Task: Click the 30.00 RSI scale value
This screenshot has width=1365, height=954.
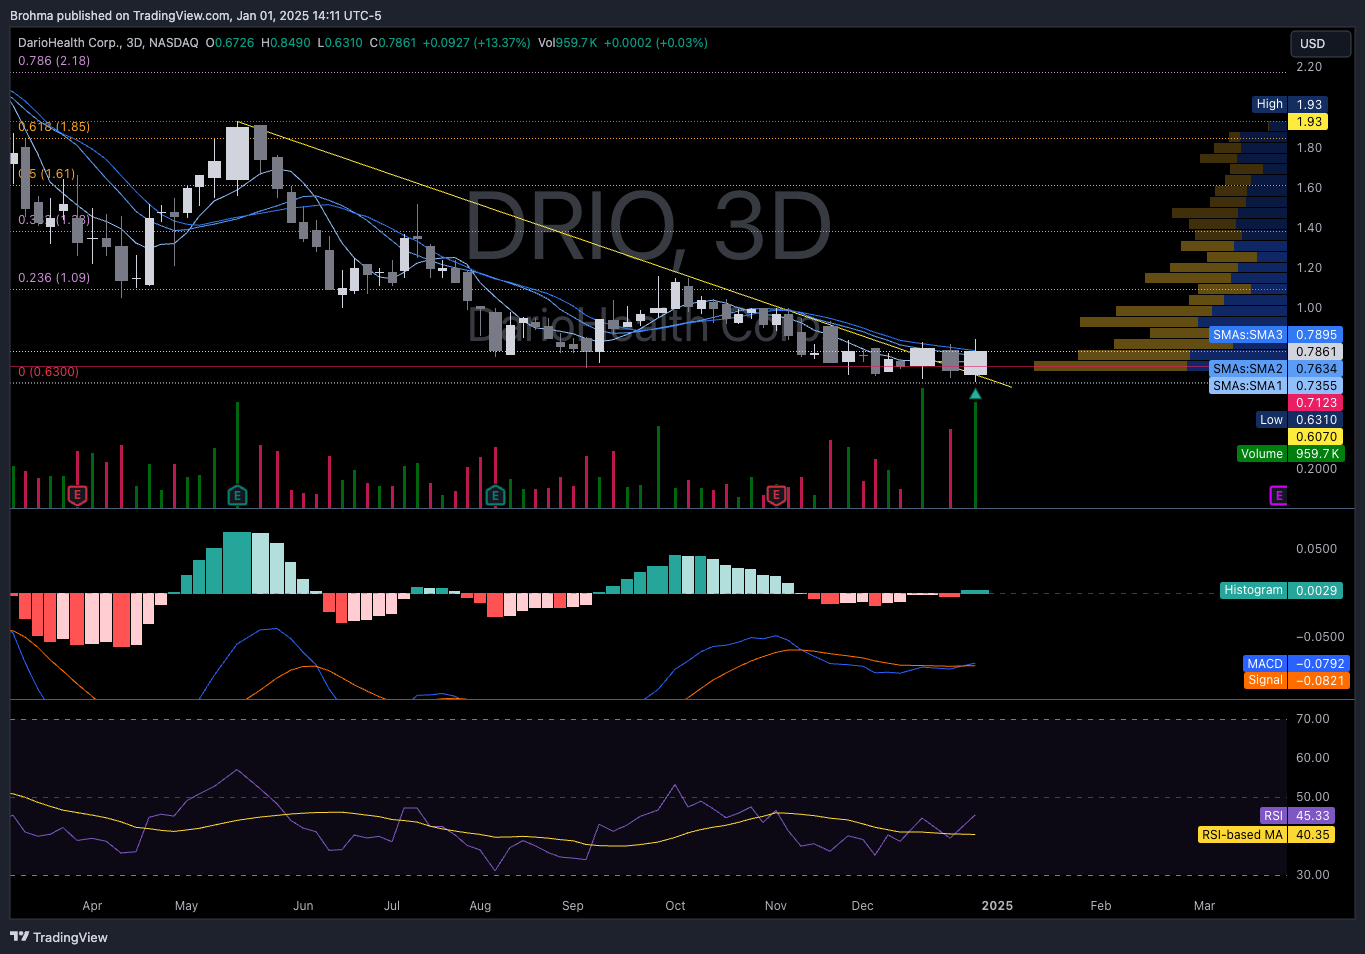Action: 1313,875
